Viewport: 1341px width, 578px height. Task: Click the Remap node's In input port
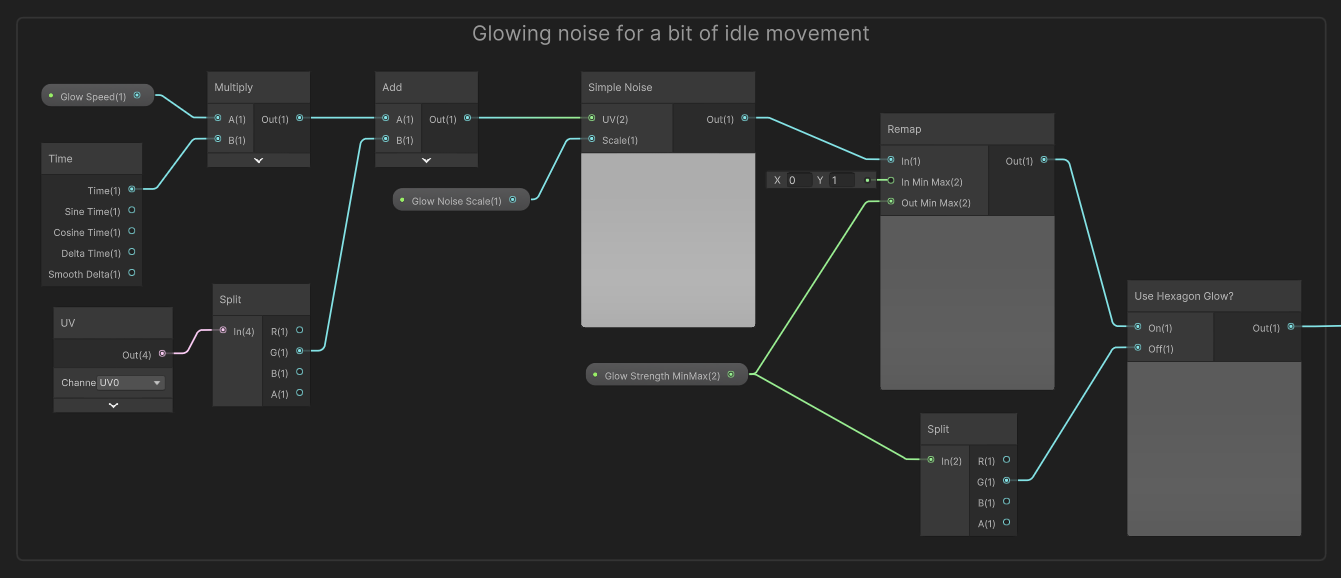coord(890,160)
